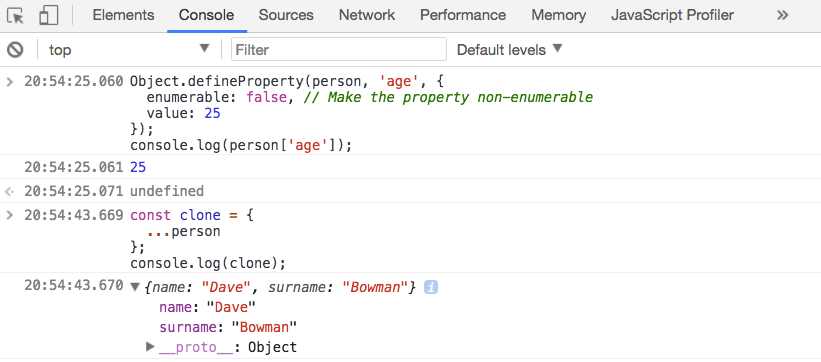Screen dimensions: 821x362
Task: Click the blue info badge beside object
Action: [430, 287]
